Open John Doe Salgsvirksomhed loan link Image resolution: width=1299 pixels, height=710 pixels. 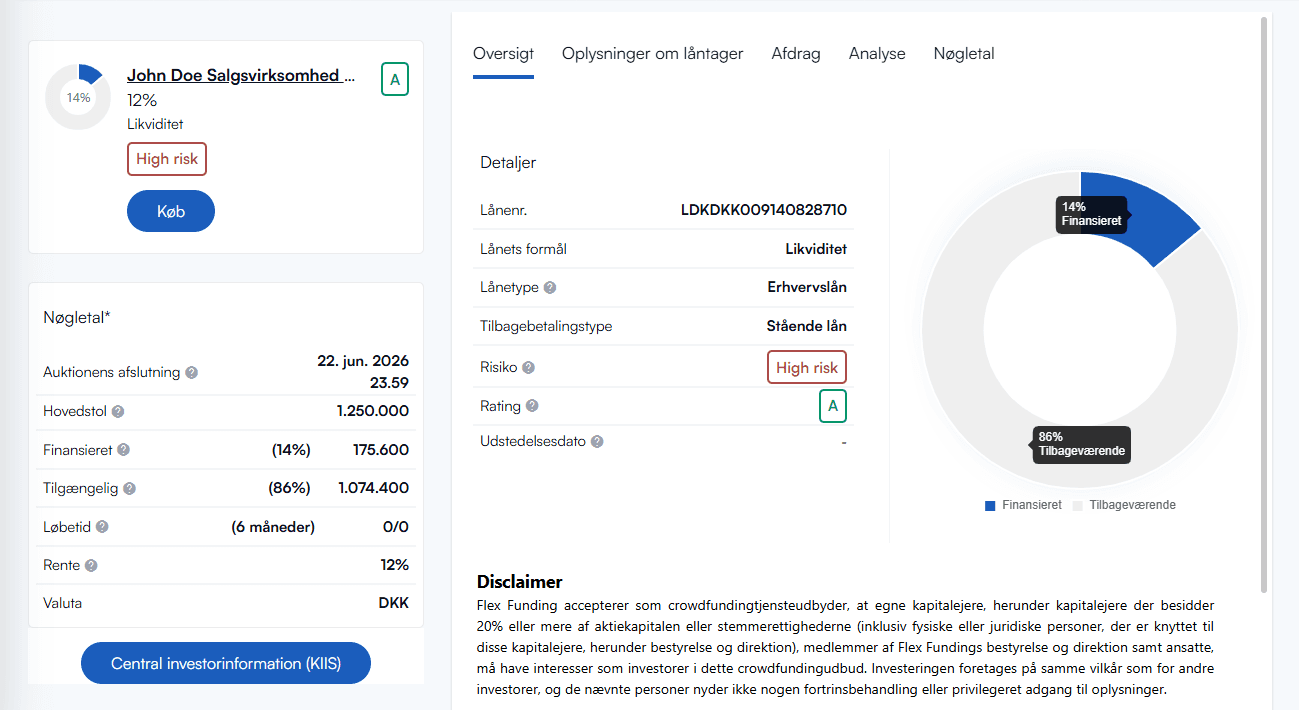(x=241, y=75)
